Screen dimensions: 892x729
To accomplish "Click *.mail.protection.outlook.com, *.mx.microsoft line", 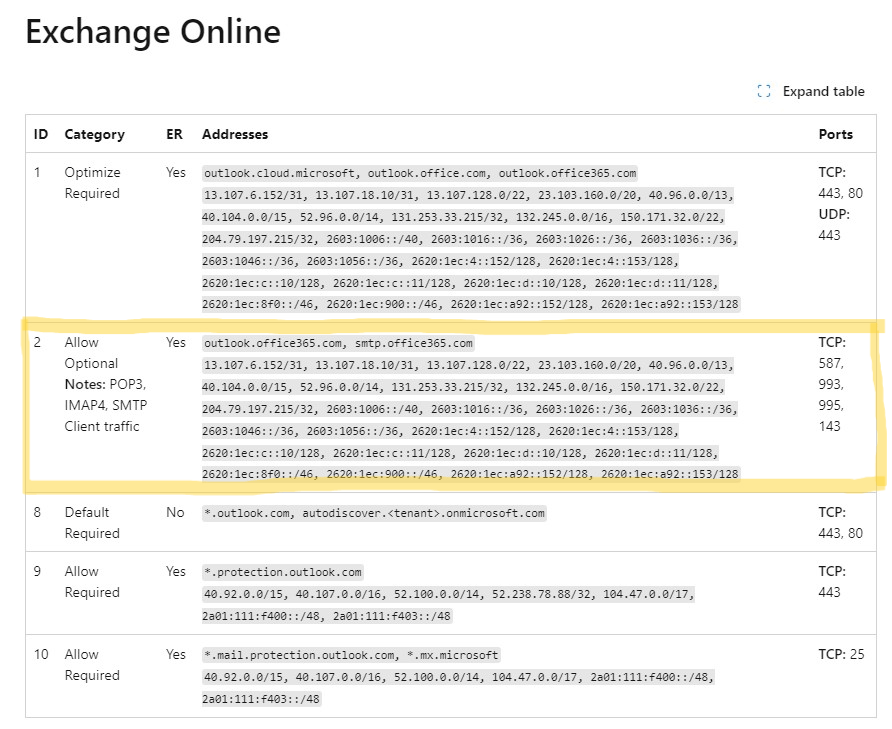I will 351,656.
